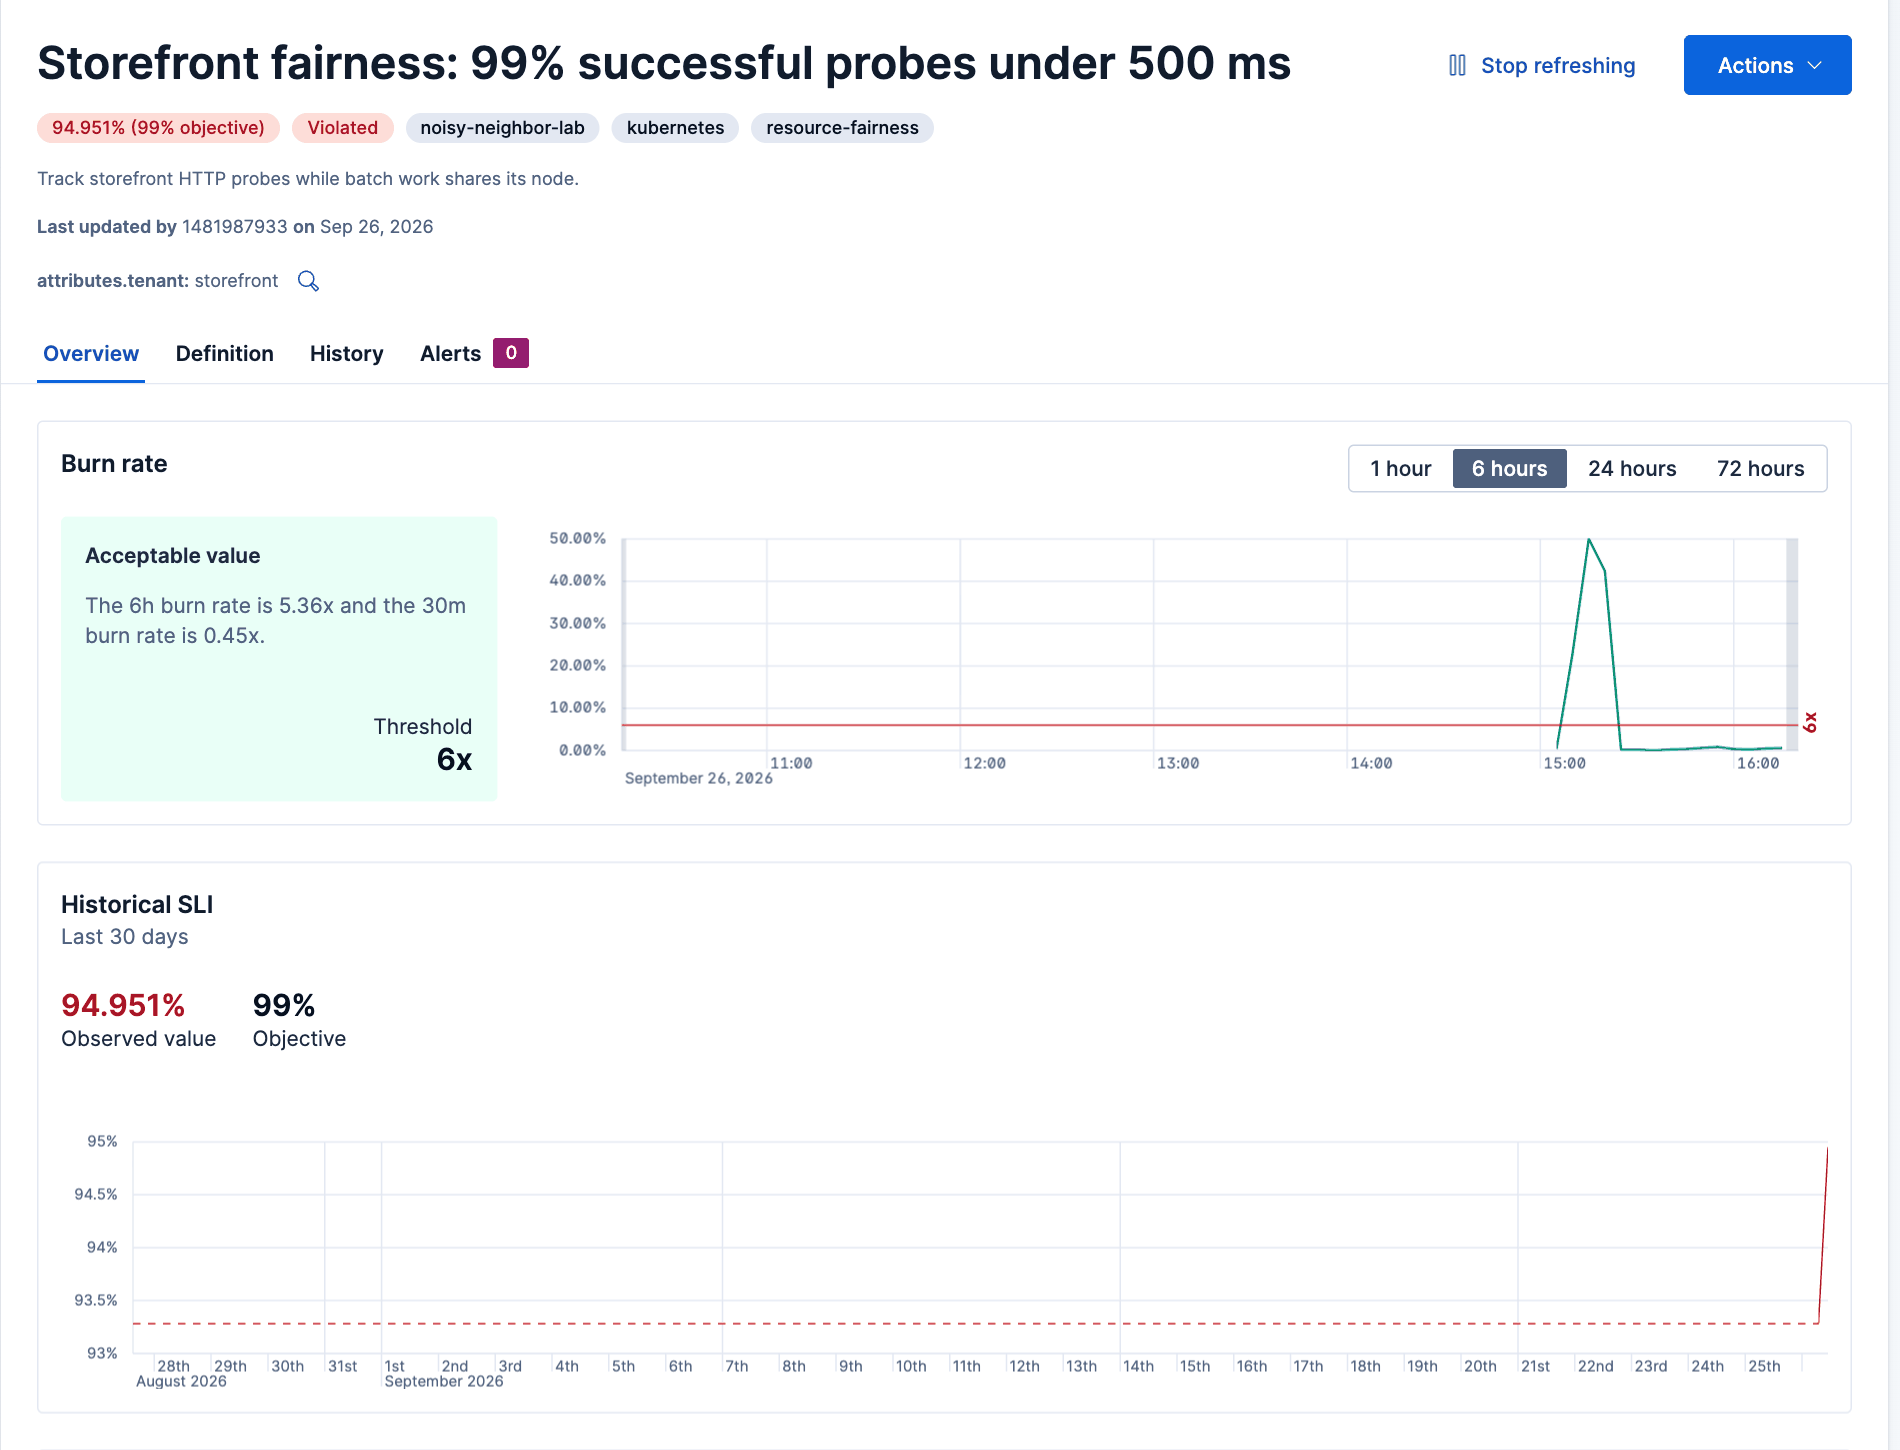The width and height of the screenshot is (1900, 1450).
Task: Click the noisy-neighbor-lab tag
Action: [502, 128]
